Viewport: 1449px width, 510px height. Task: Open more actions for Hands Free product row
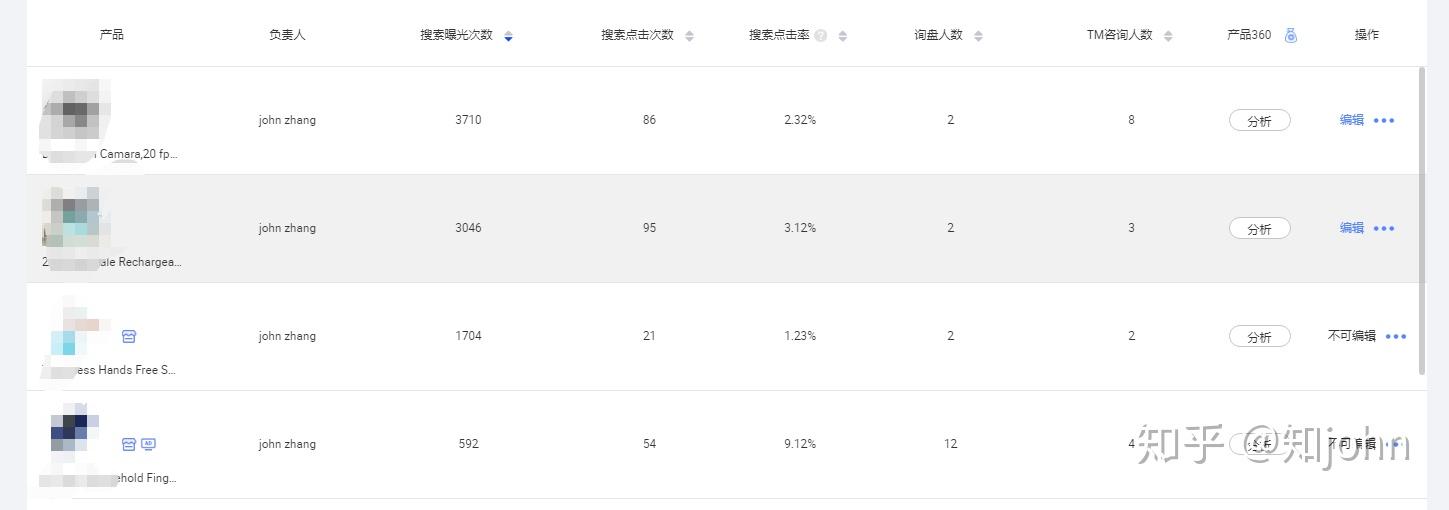point(1396,336)
